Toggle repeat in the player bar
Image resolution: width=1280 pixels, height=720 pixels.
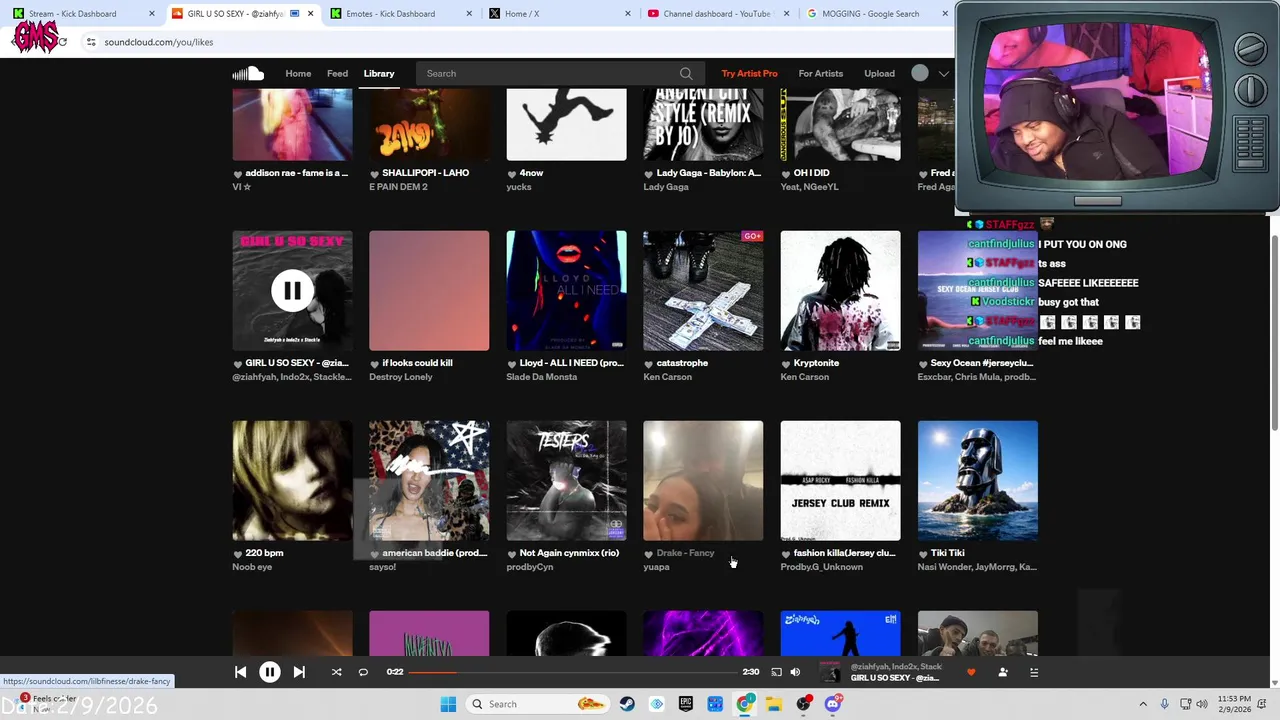[x=363, y=672]
